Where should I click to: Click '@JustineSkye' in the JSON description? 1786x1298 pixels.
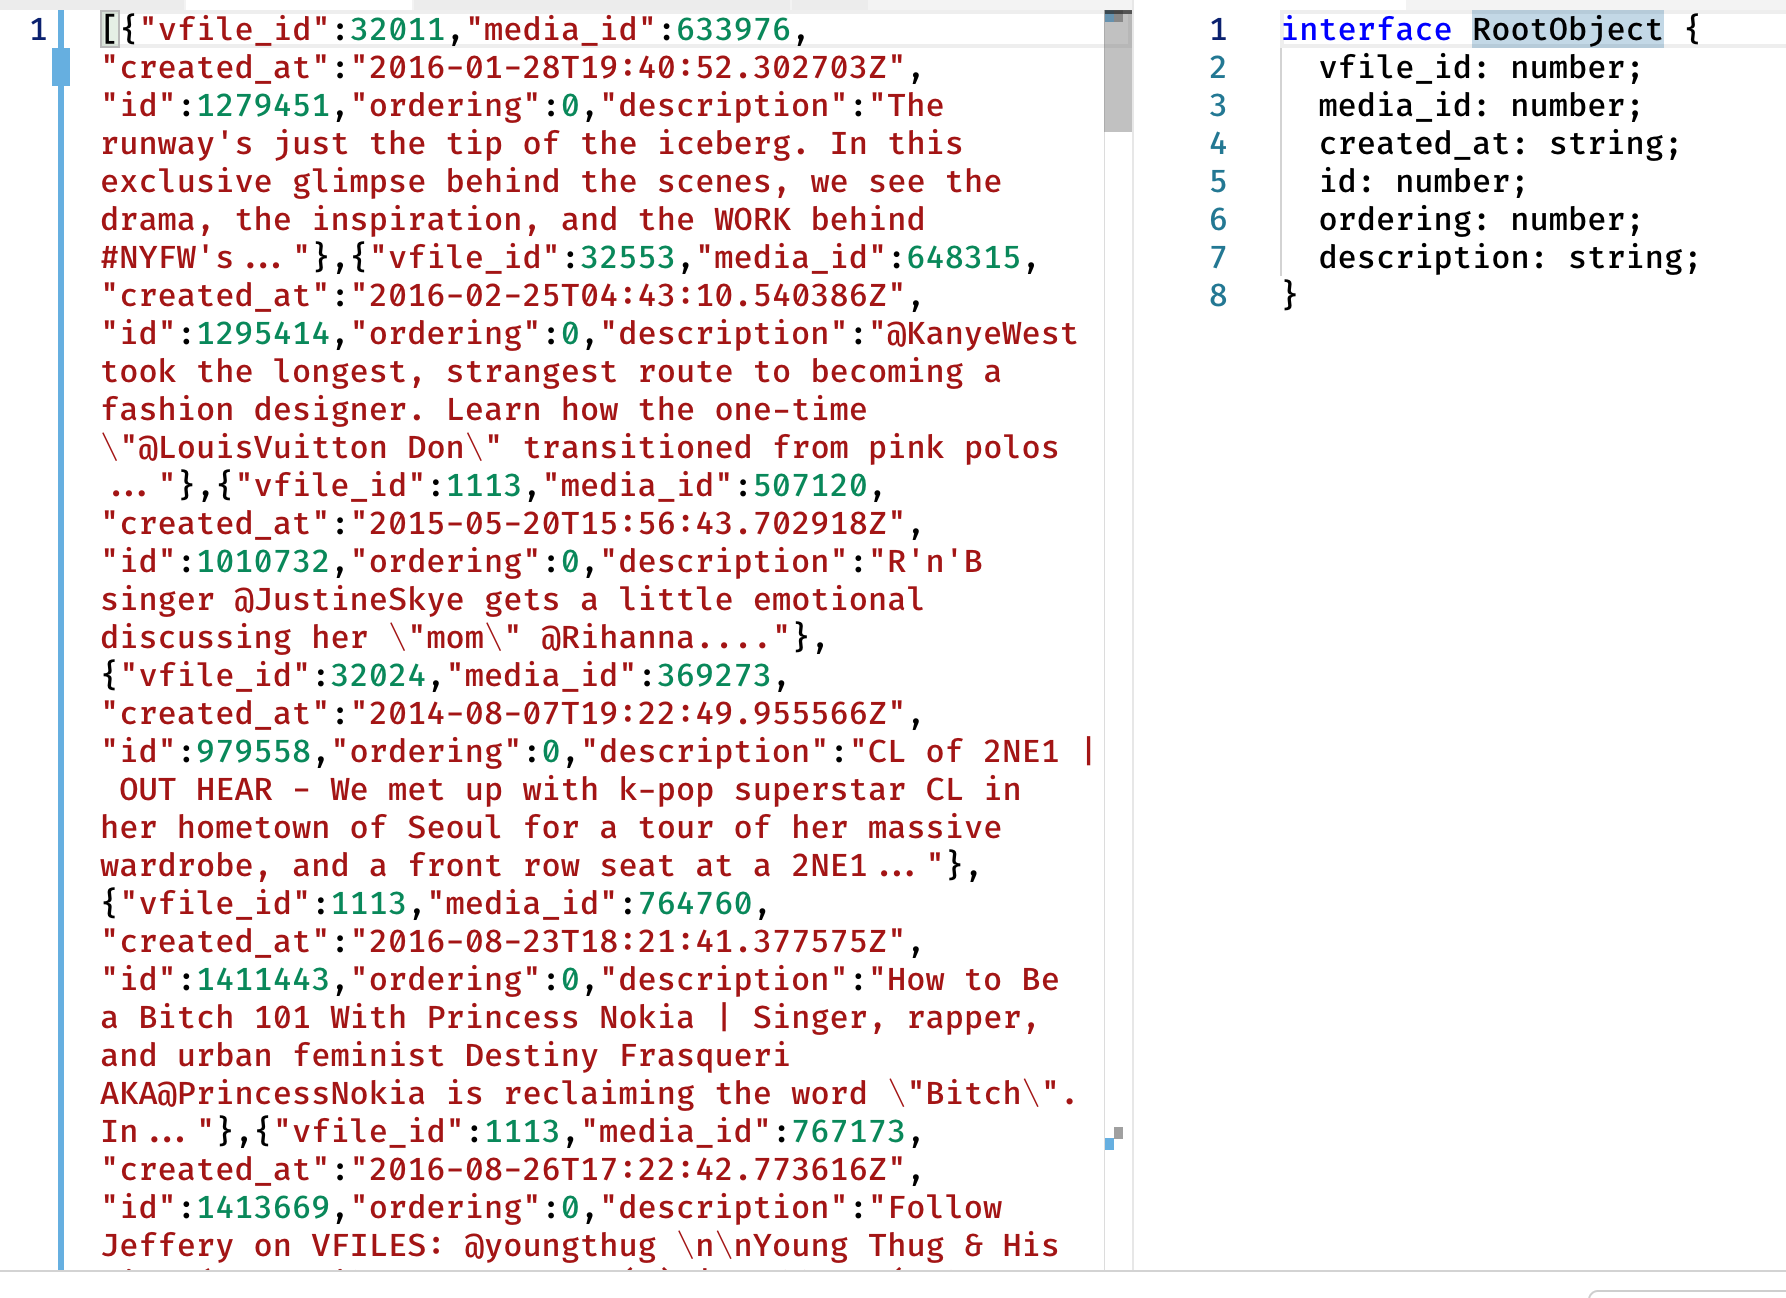click(x=349, y=600)
